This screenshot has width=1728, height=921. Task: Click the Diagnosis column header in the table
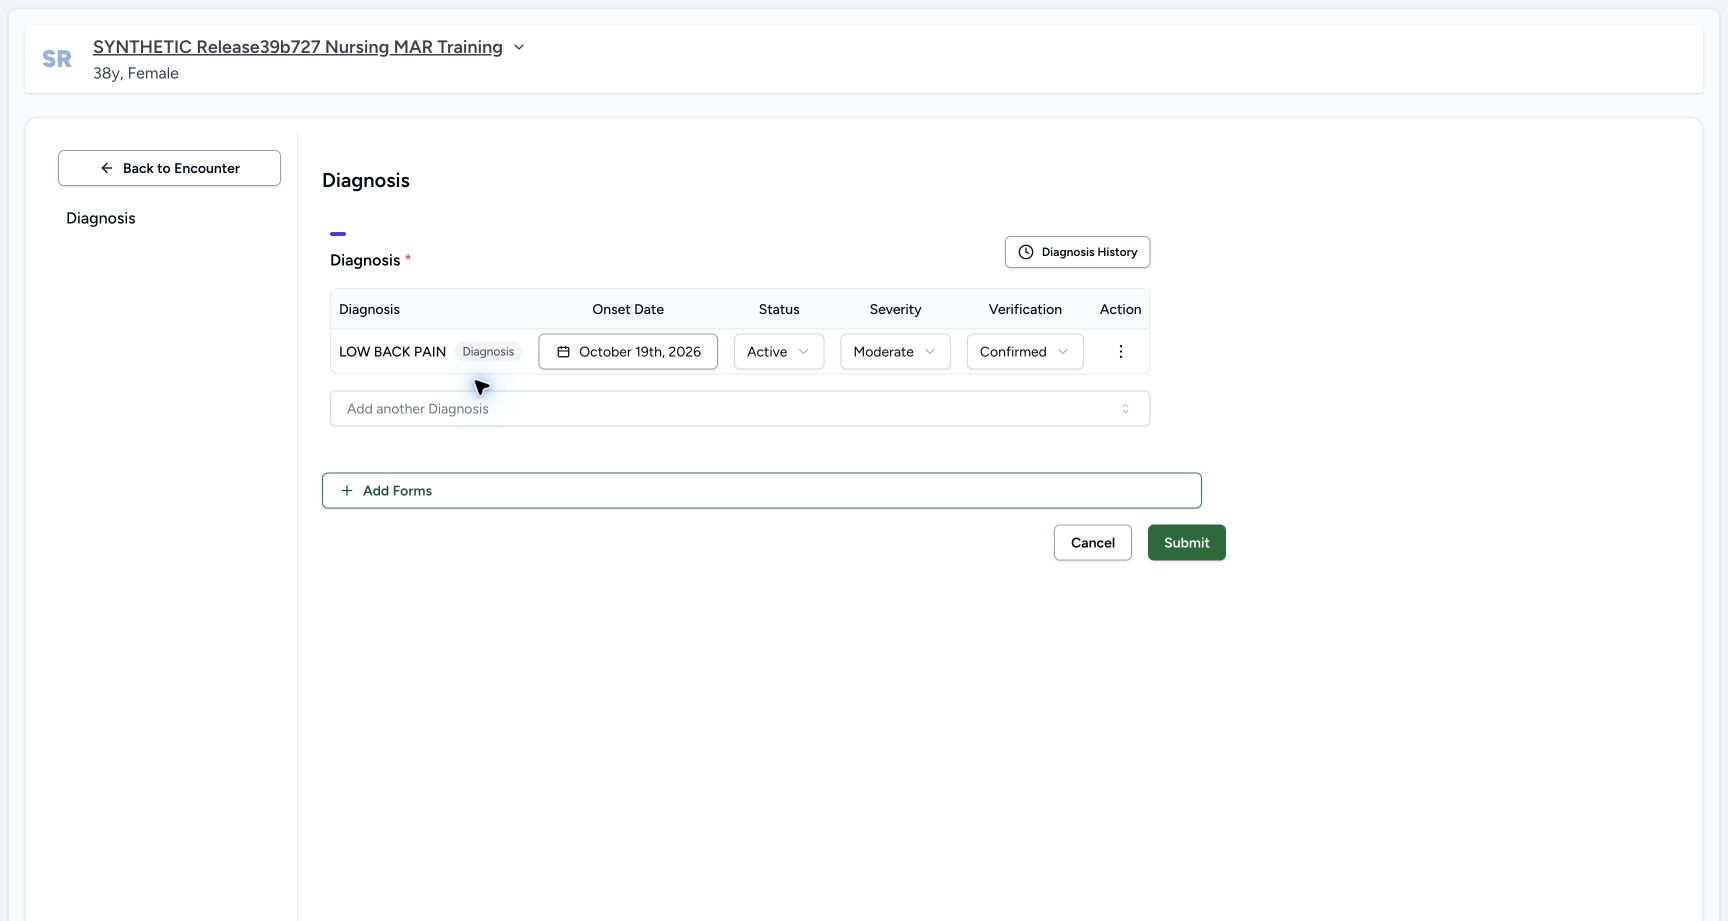(x=369, y=310)
